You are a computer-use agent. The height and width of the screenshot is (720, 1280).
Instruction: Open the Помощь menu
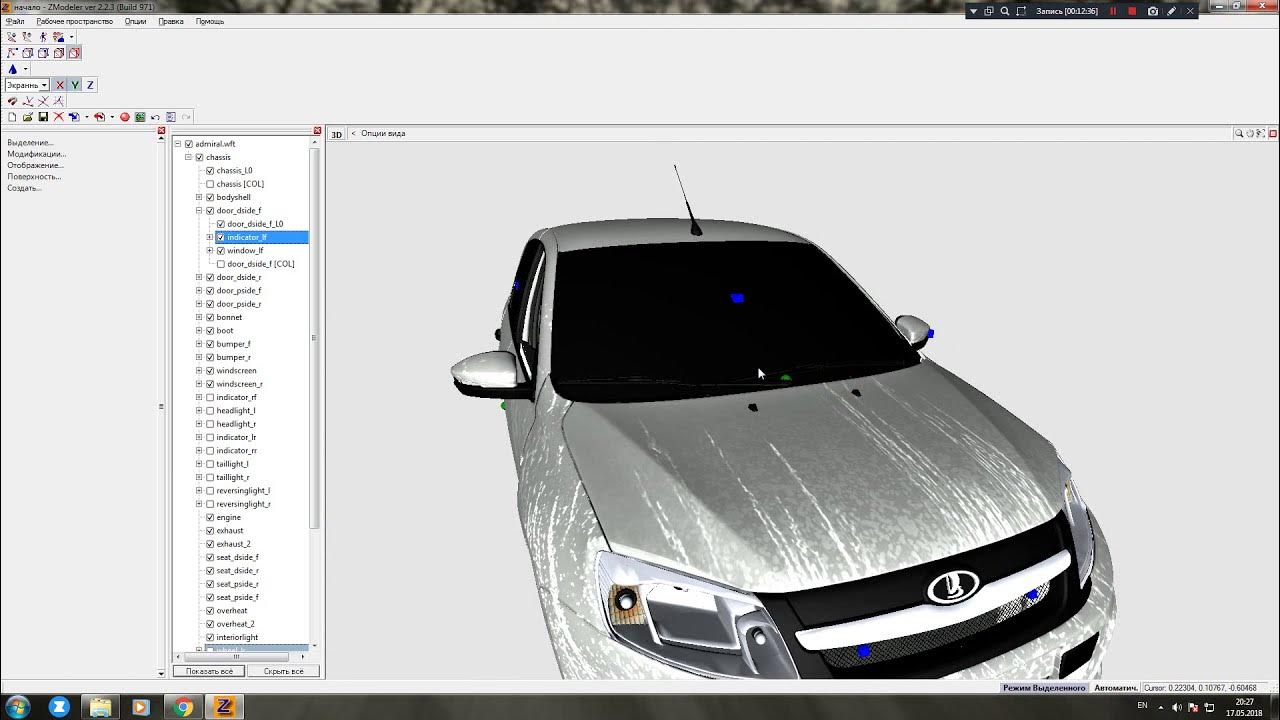[x=210, y=21]
